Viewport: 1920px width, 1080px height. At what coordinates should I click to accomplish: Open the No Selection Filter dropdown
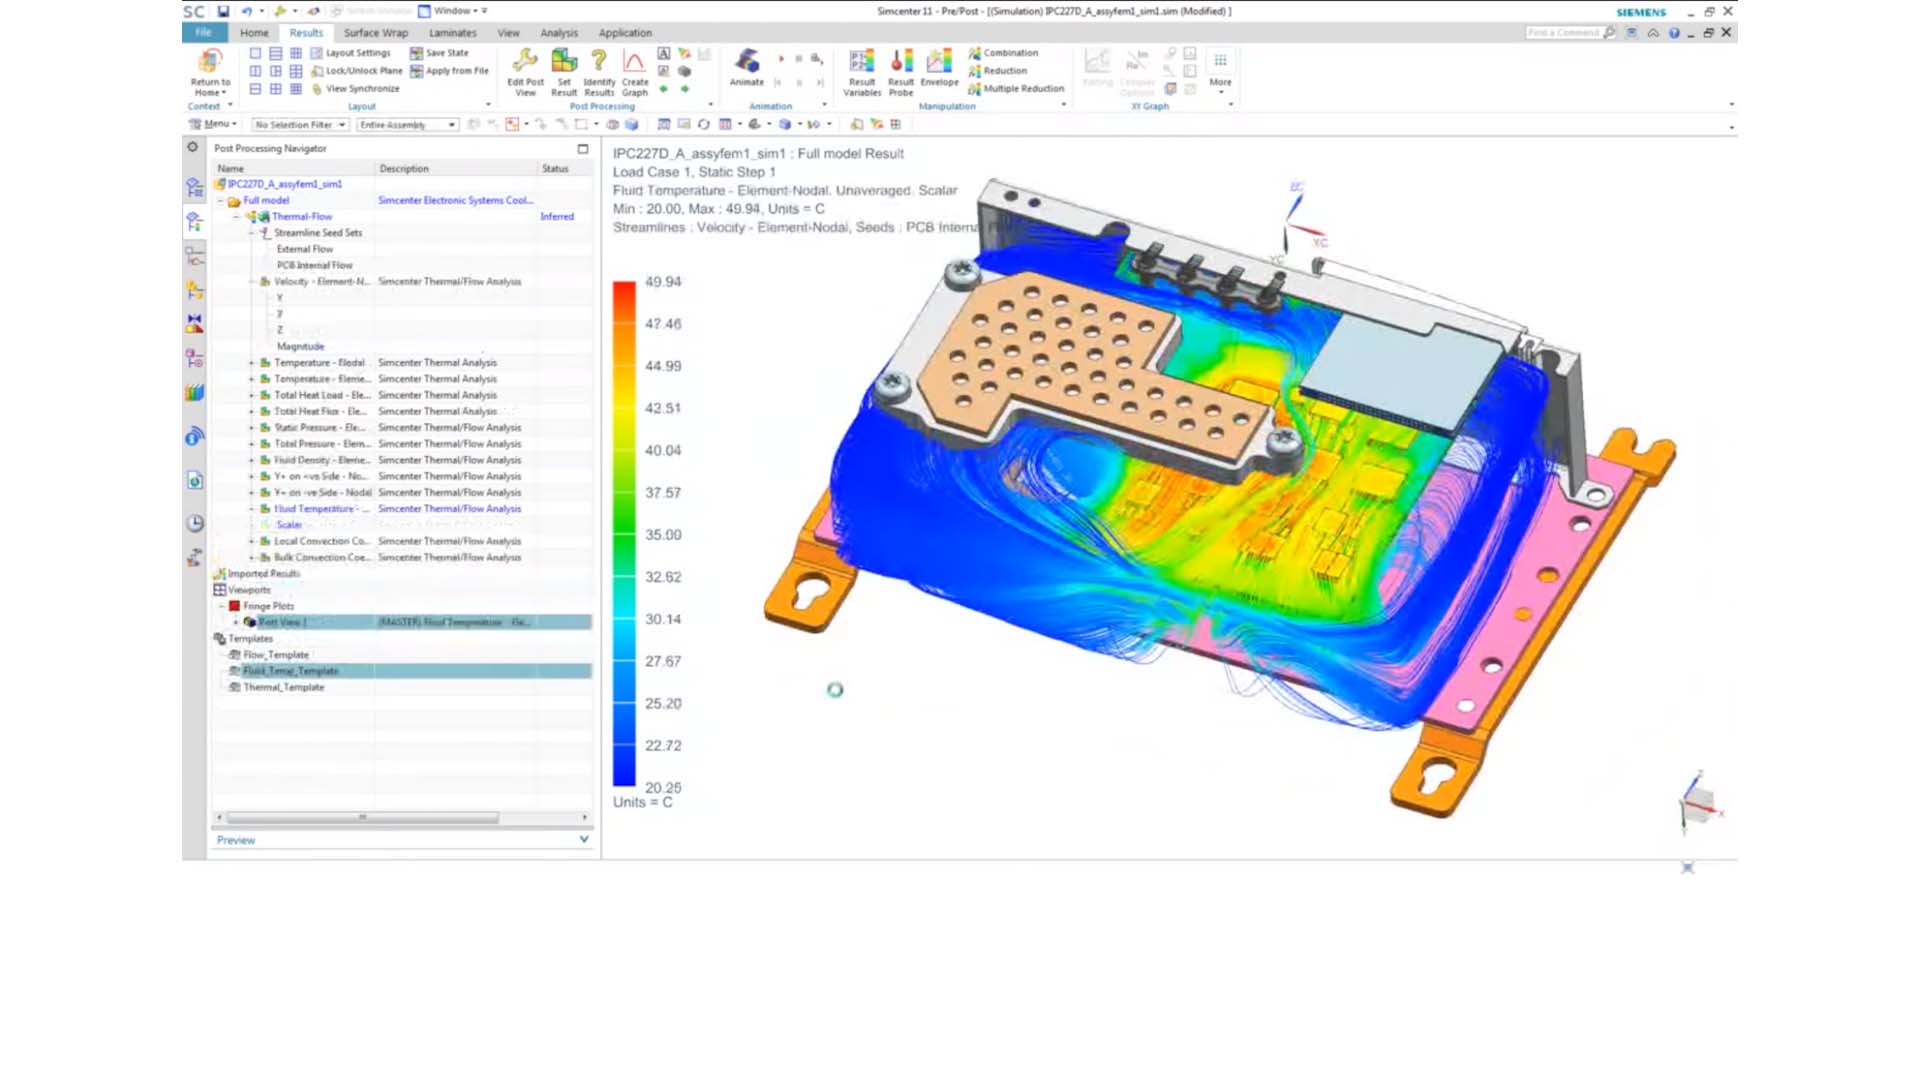pyautogui.click(x=298, y=124)
